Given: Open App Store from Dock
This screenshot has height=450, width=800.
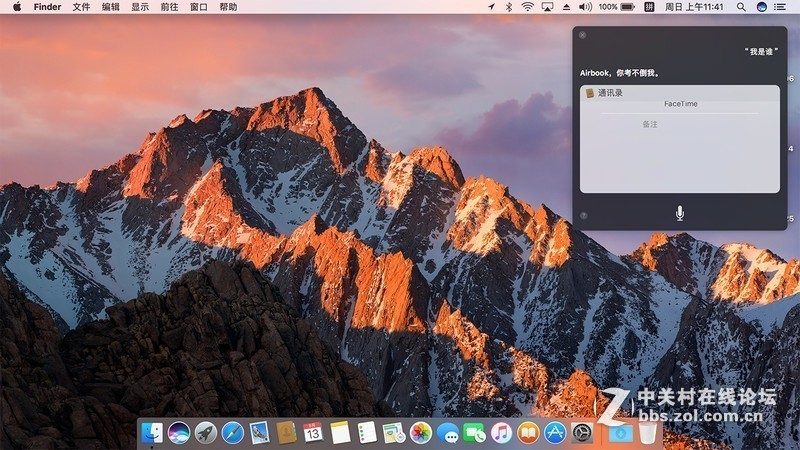Looking at the screenshot, I should tap(555, 433).
